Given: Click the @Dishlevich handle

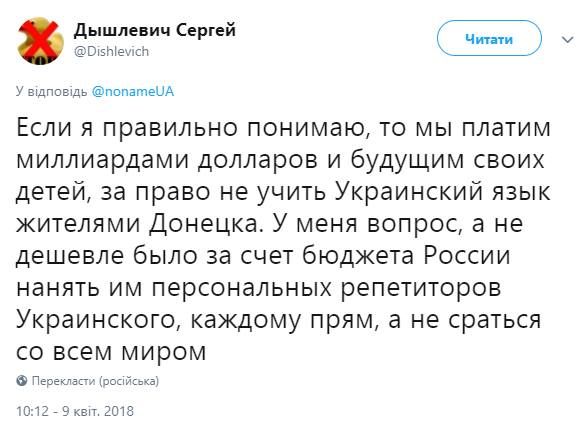Looking at the screenshot, I should pyautogui.click(x=111, y=51).
